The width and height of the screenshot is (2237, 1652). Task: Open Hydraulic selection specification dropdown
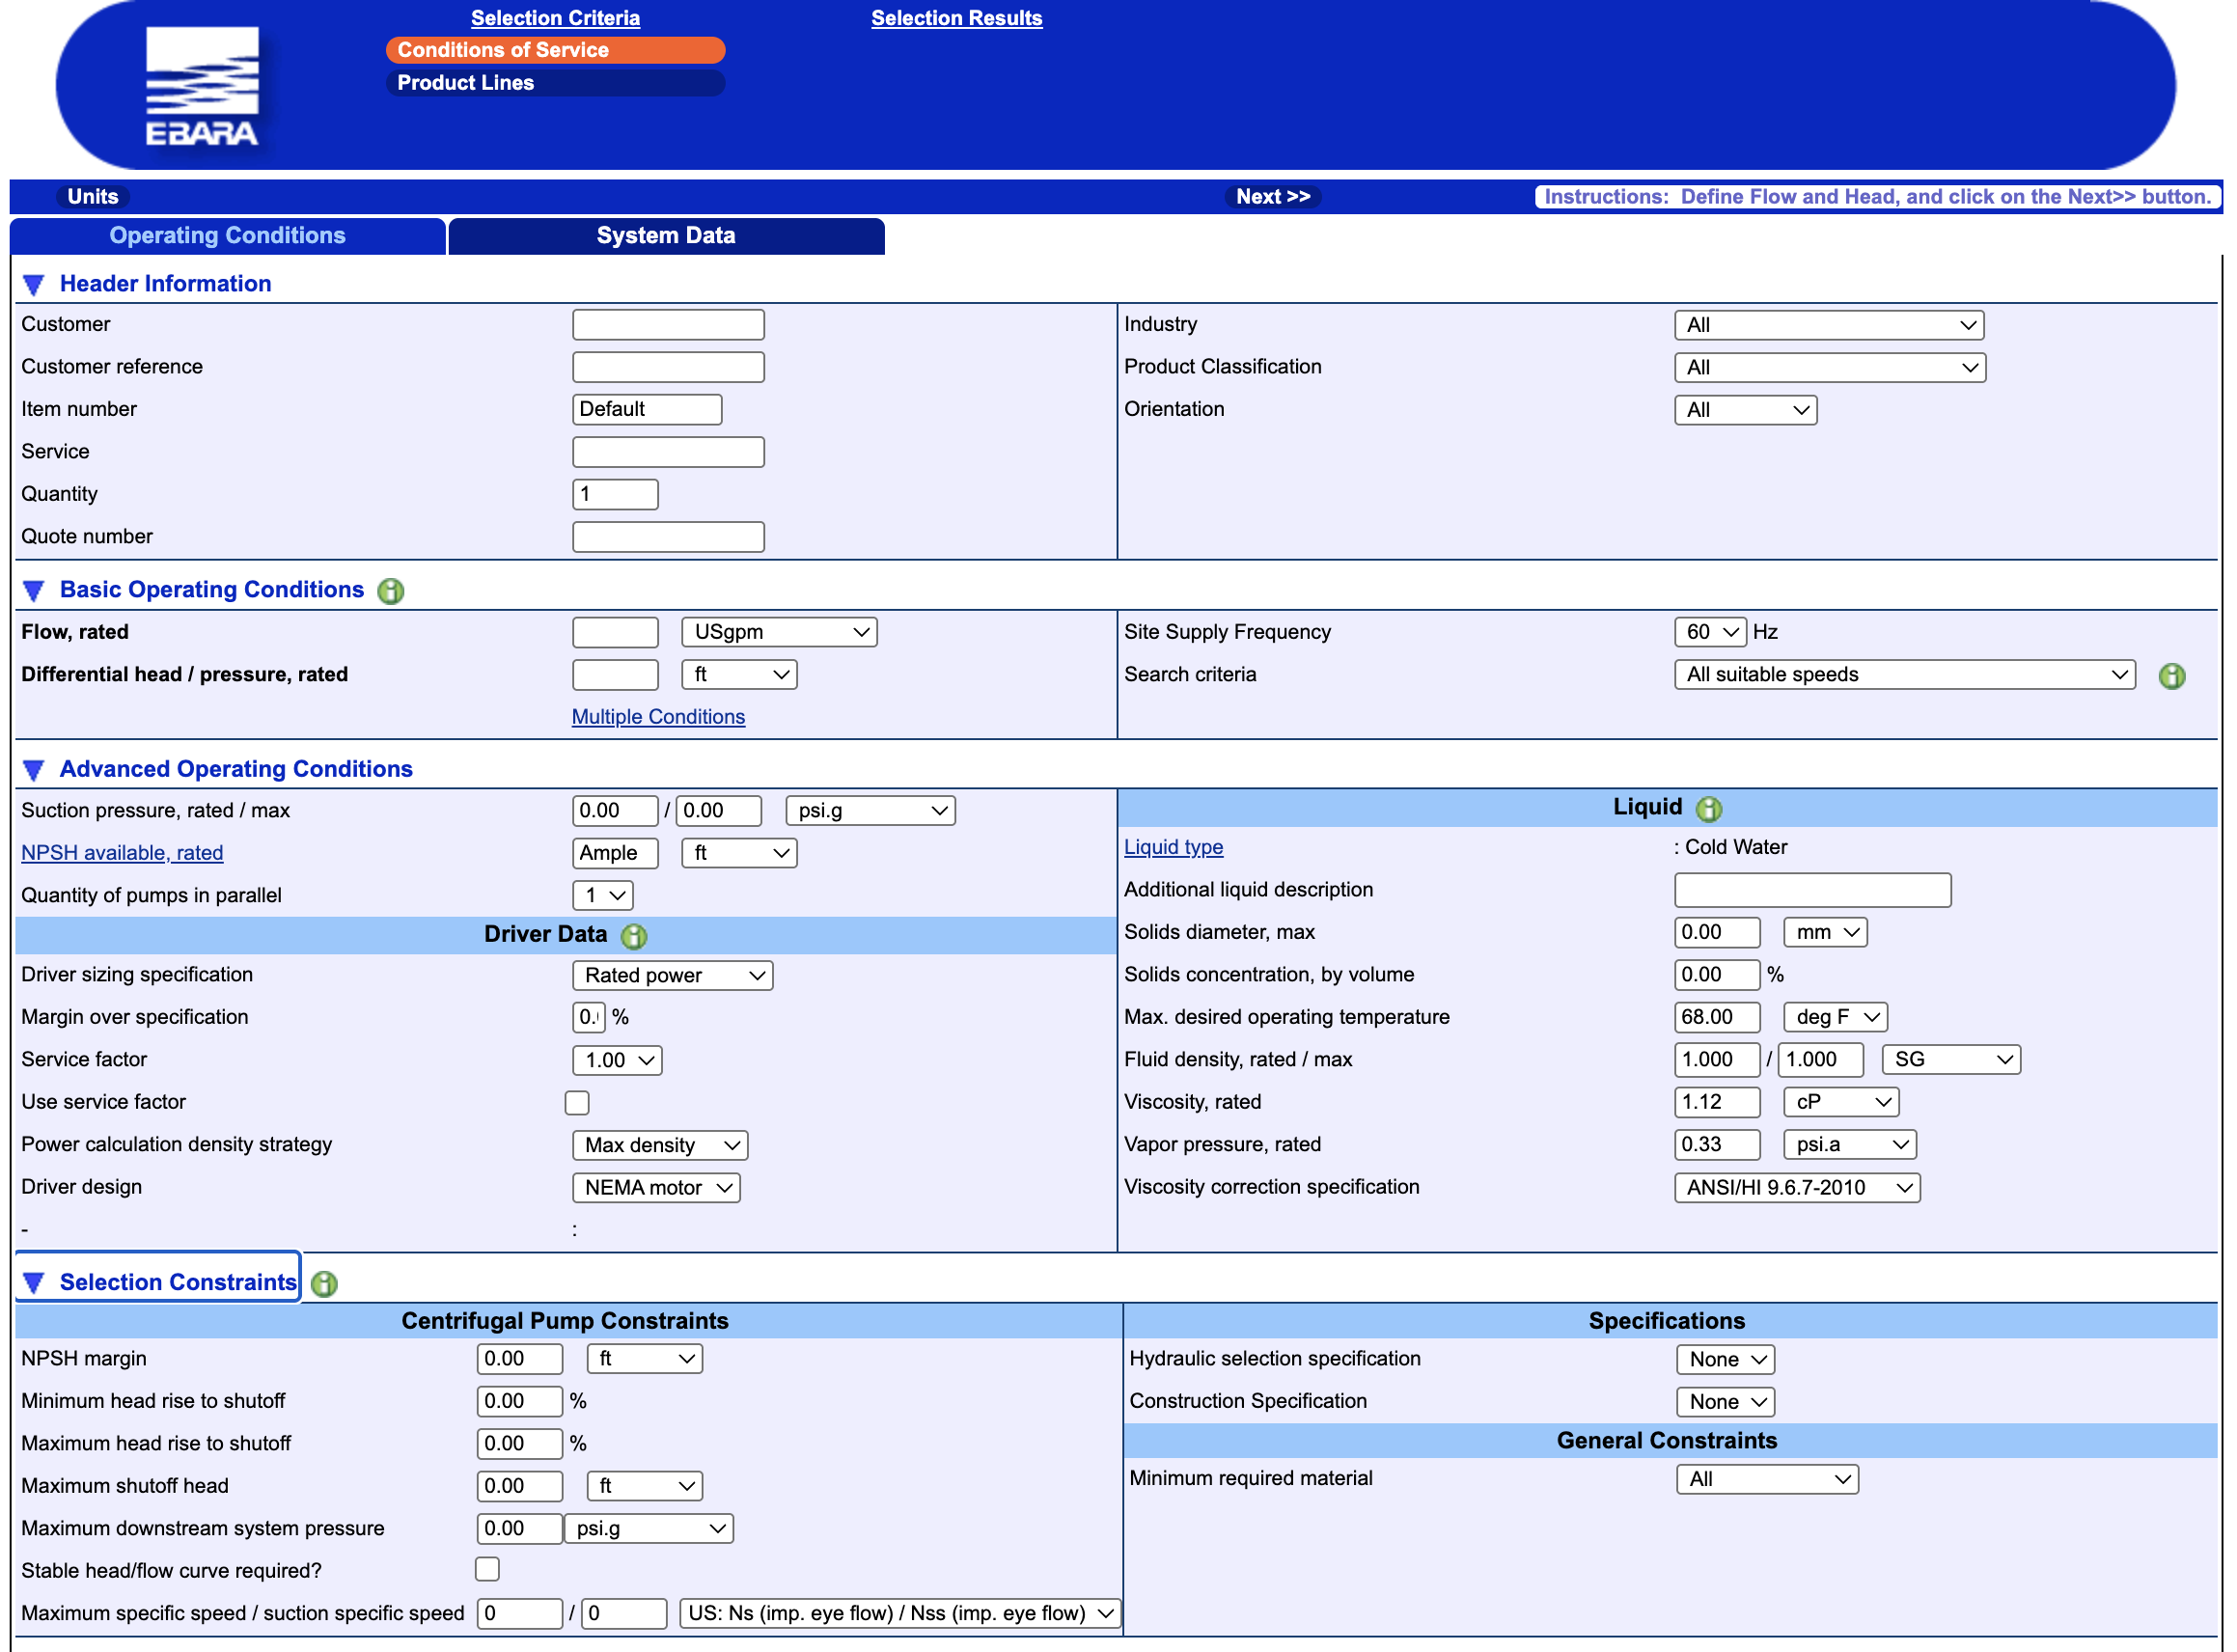pyautogui.click(x=1725, y=1360)
